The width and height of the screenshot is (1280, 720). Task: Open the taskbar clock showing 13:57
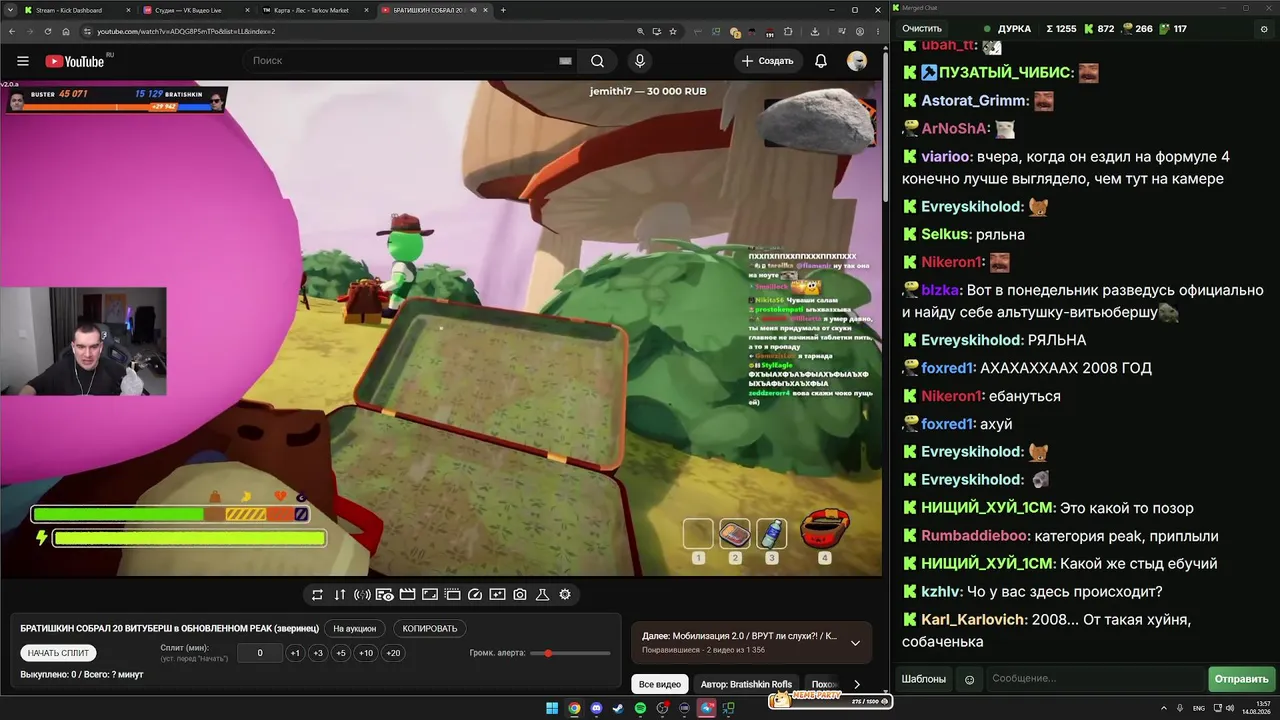pos(1254,709)
